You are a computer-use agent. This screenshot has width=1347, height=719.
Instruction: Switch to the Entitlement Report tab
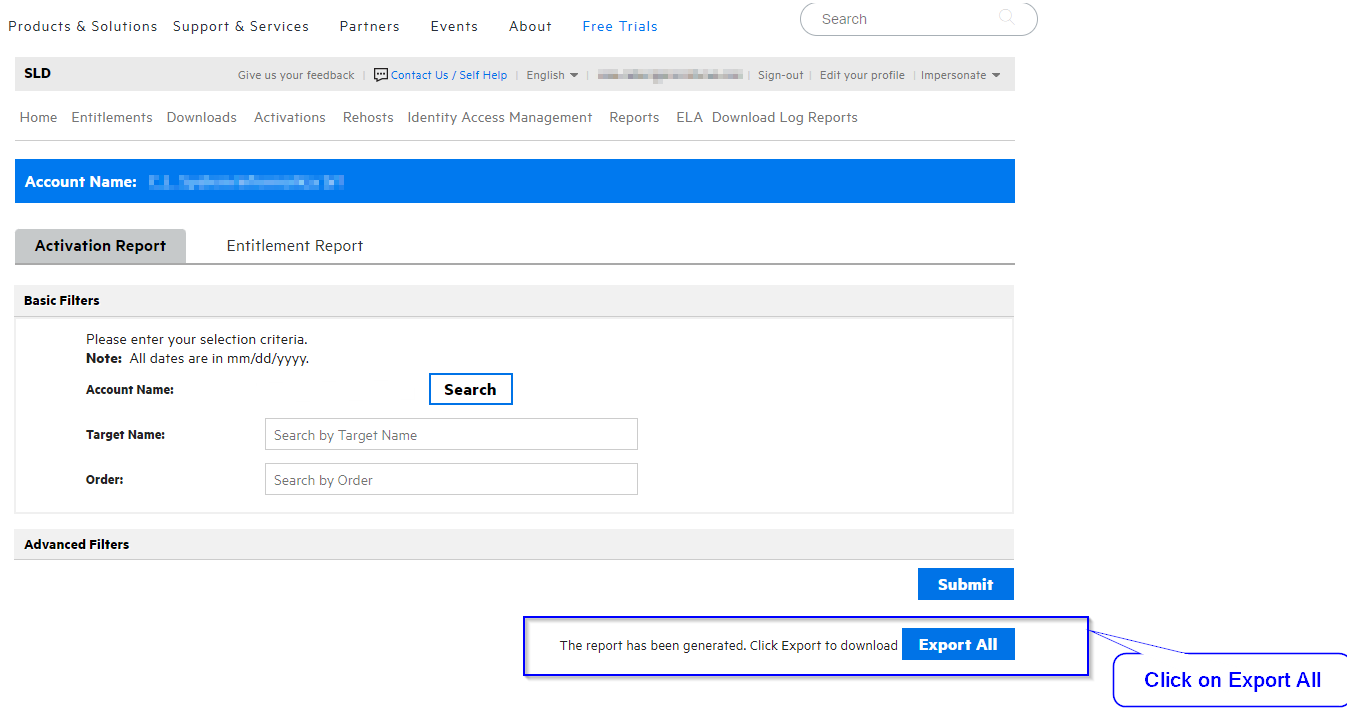294,245
